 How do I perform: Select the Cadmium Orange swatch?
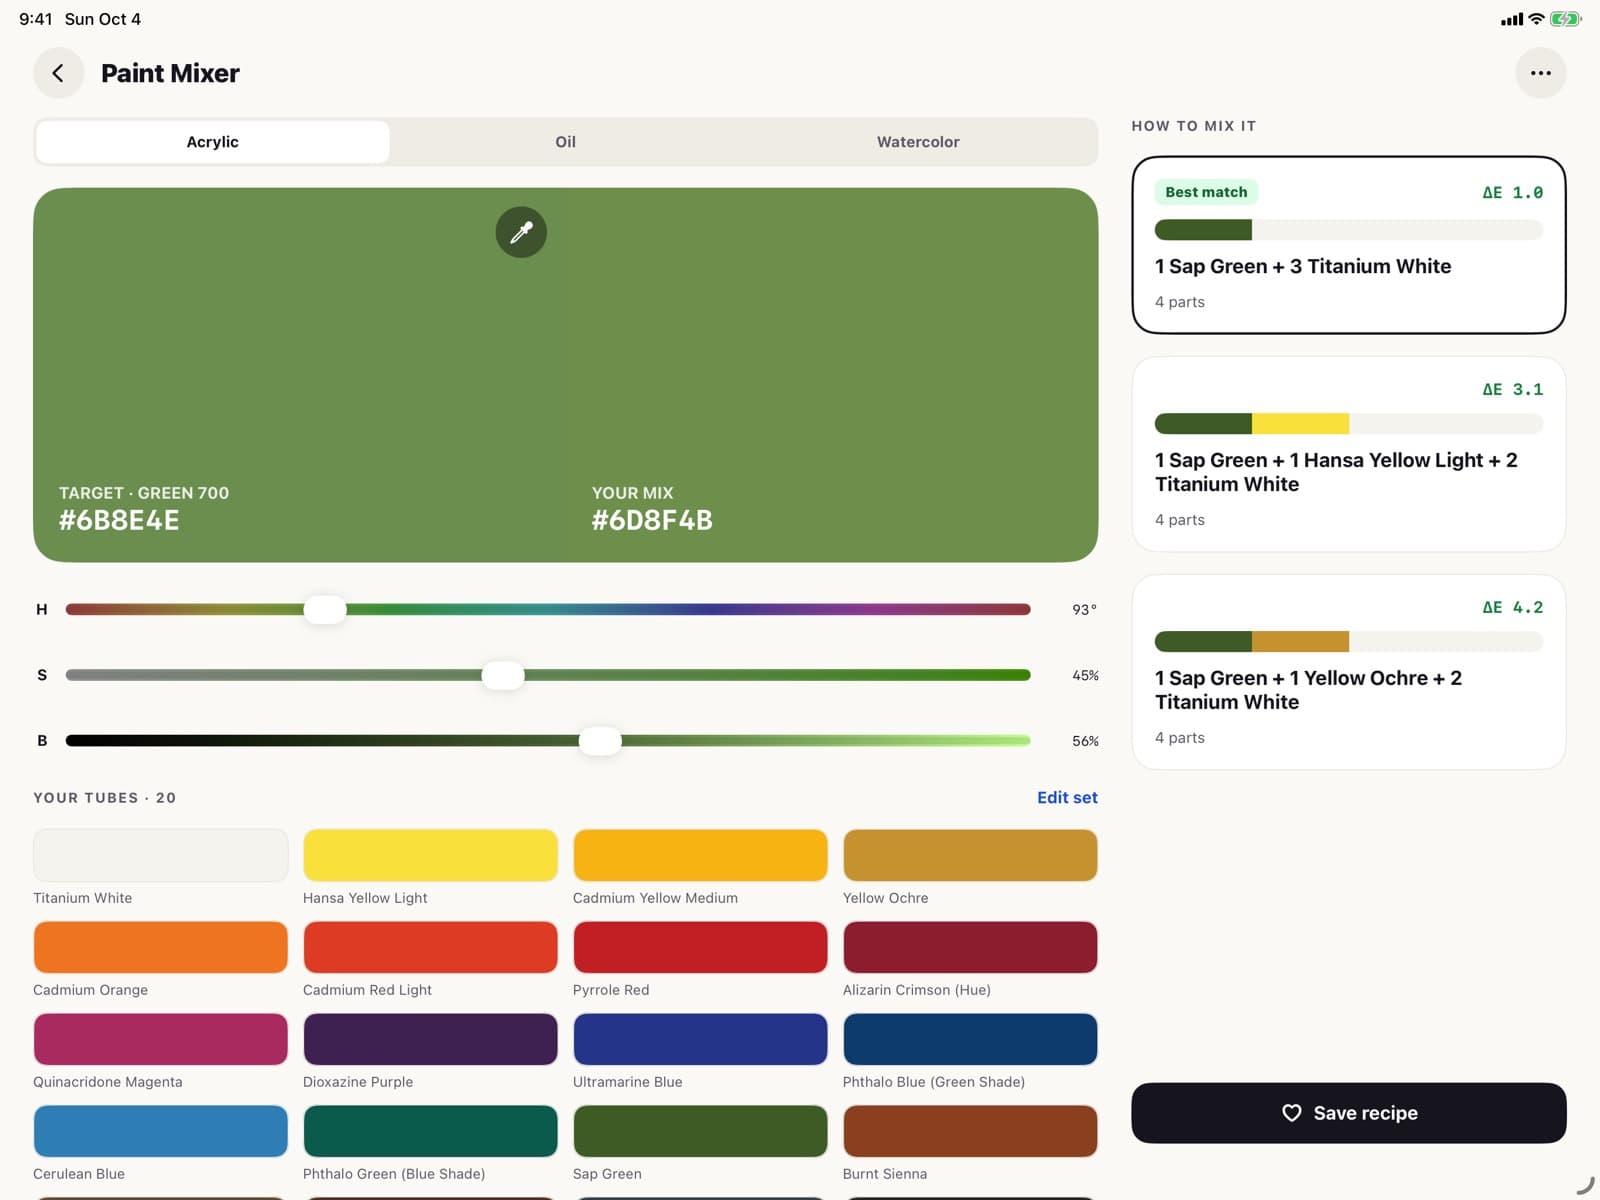[160, 947]
